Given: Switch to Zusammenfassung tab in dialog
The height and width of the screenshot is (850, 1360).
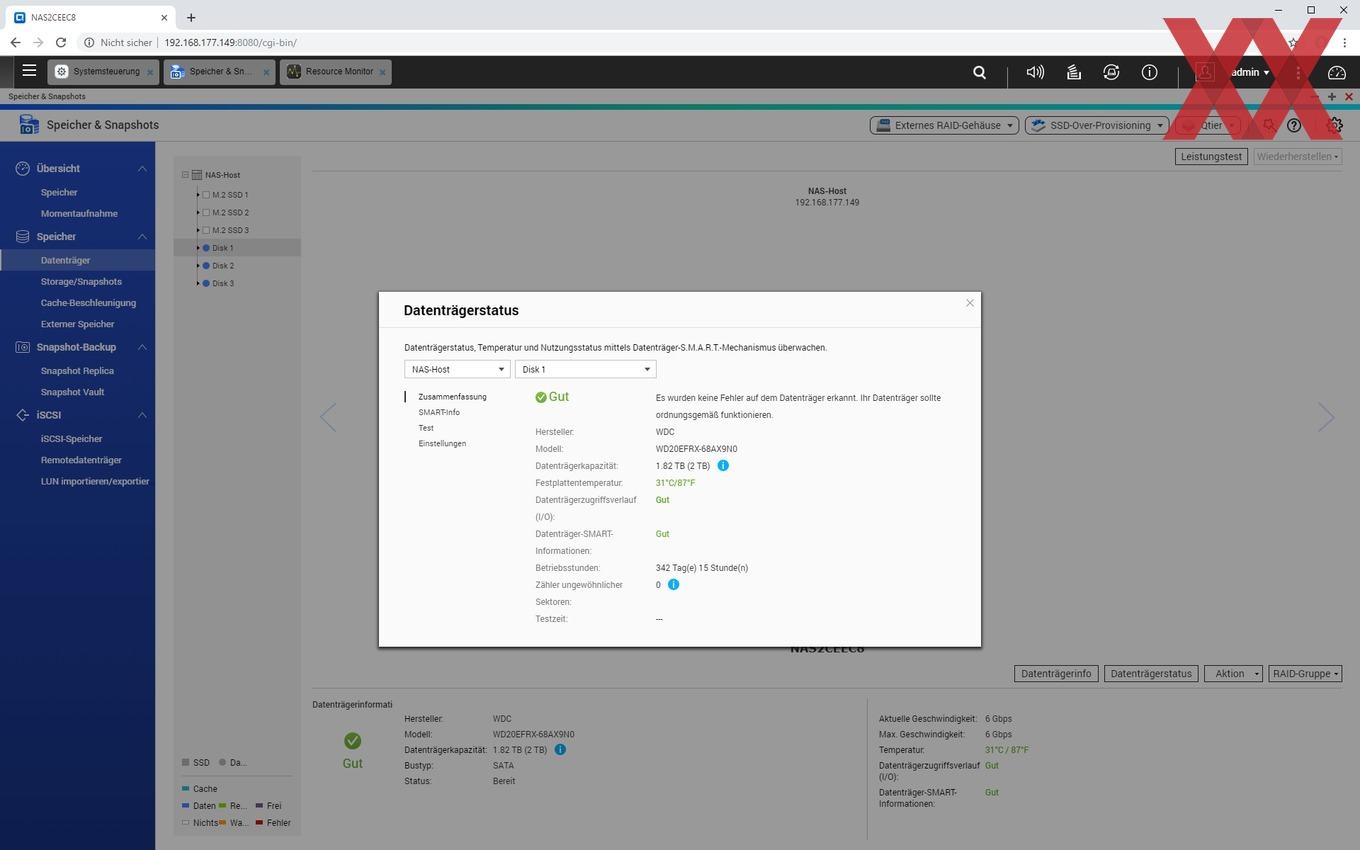Looking at the screenshot, I should tap(452, 397).
